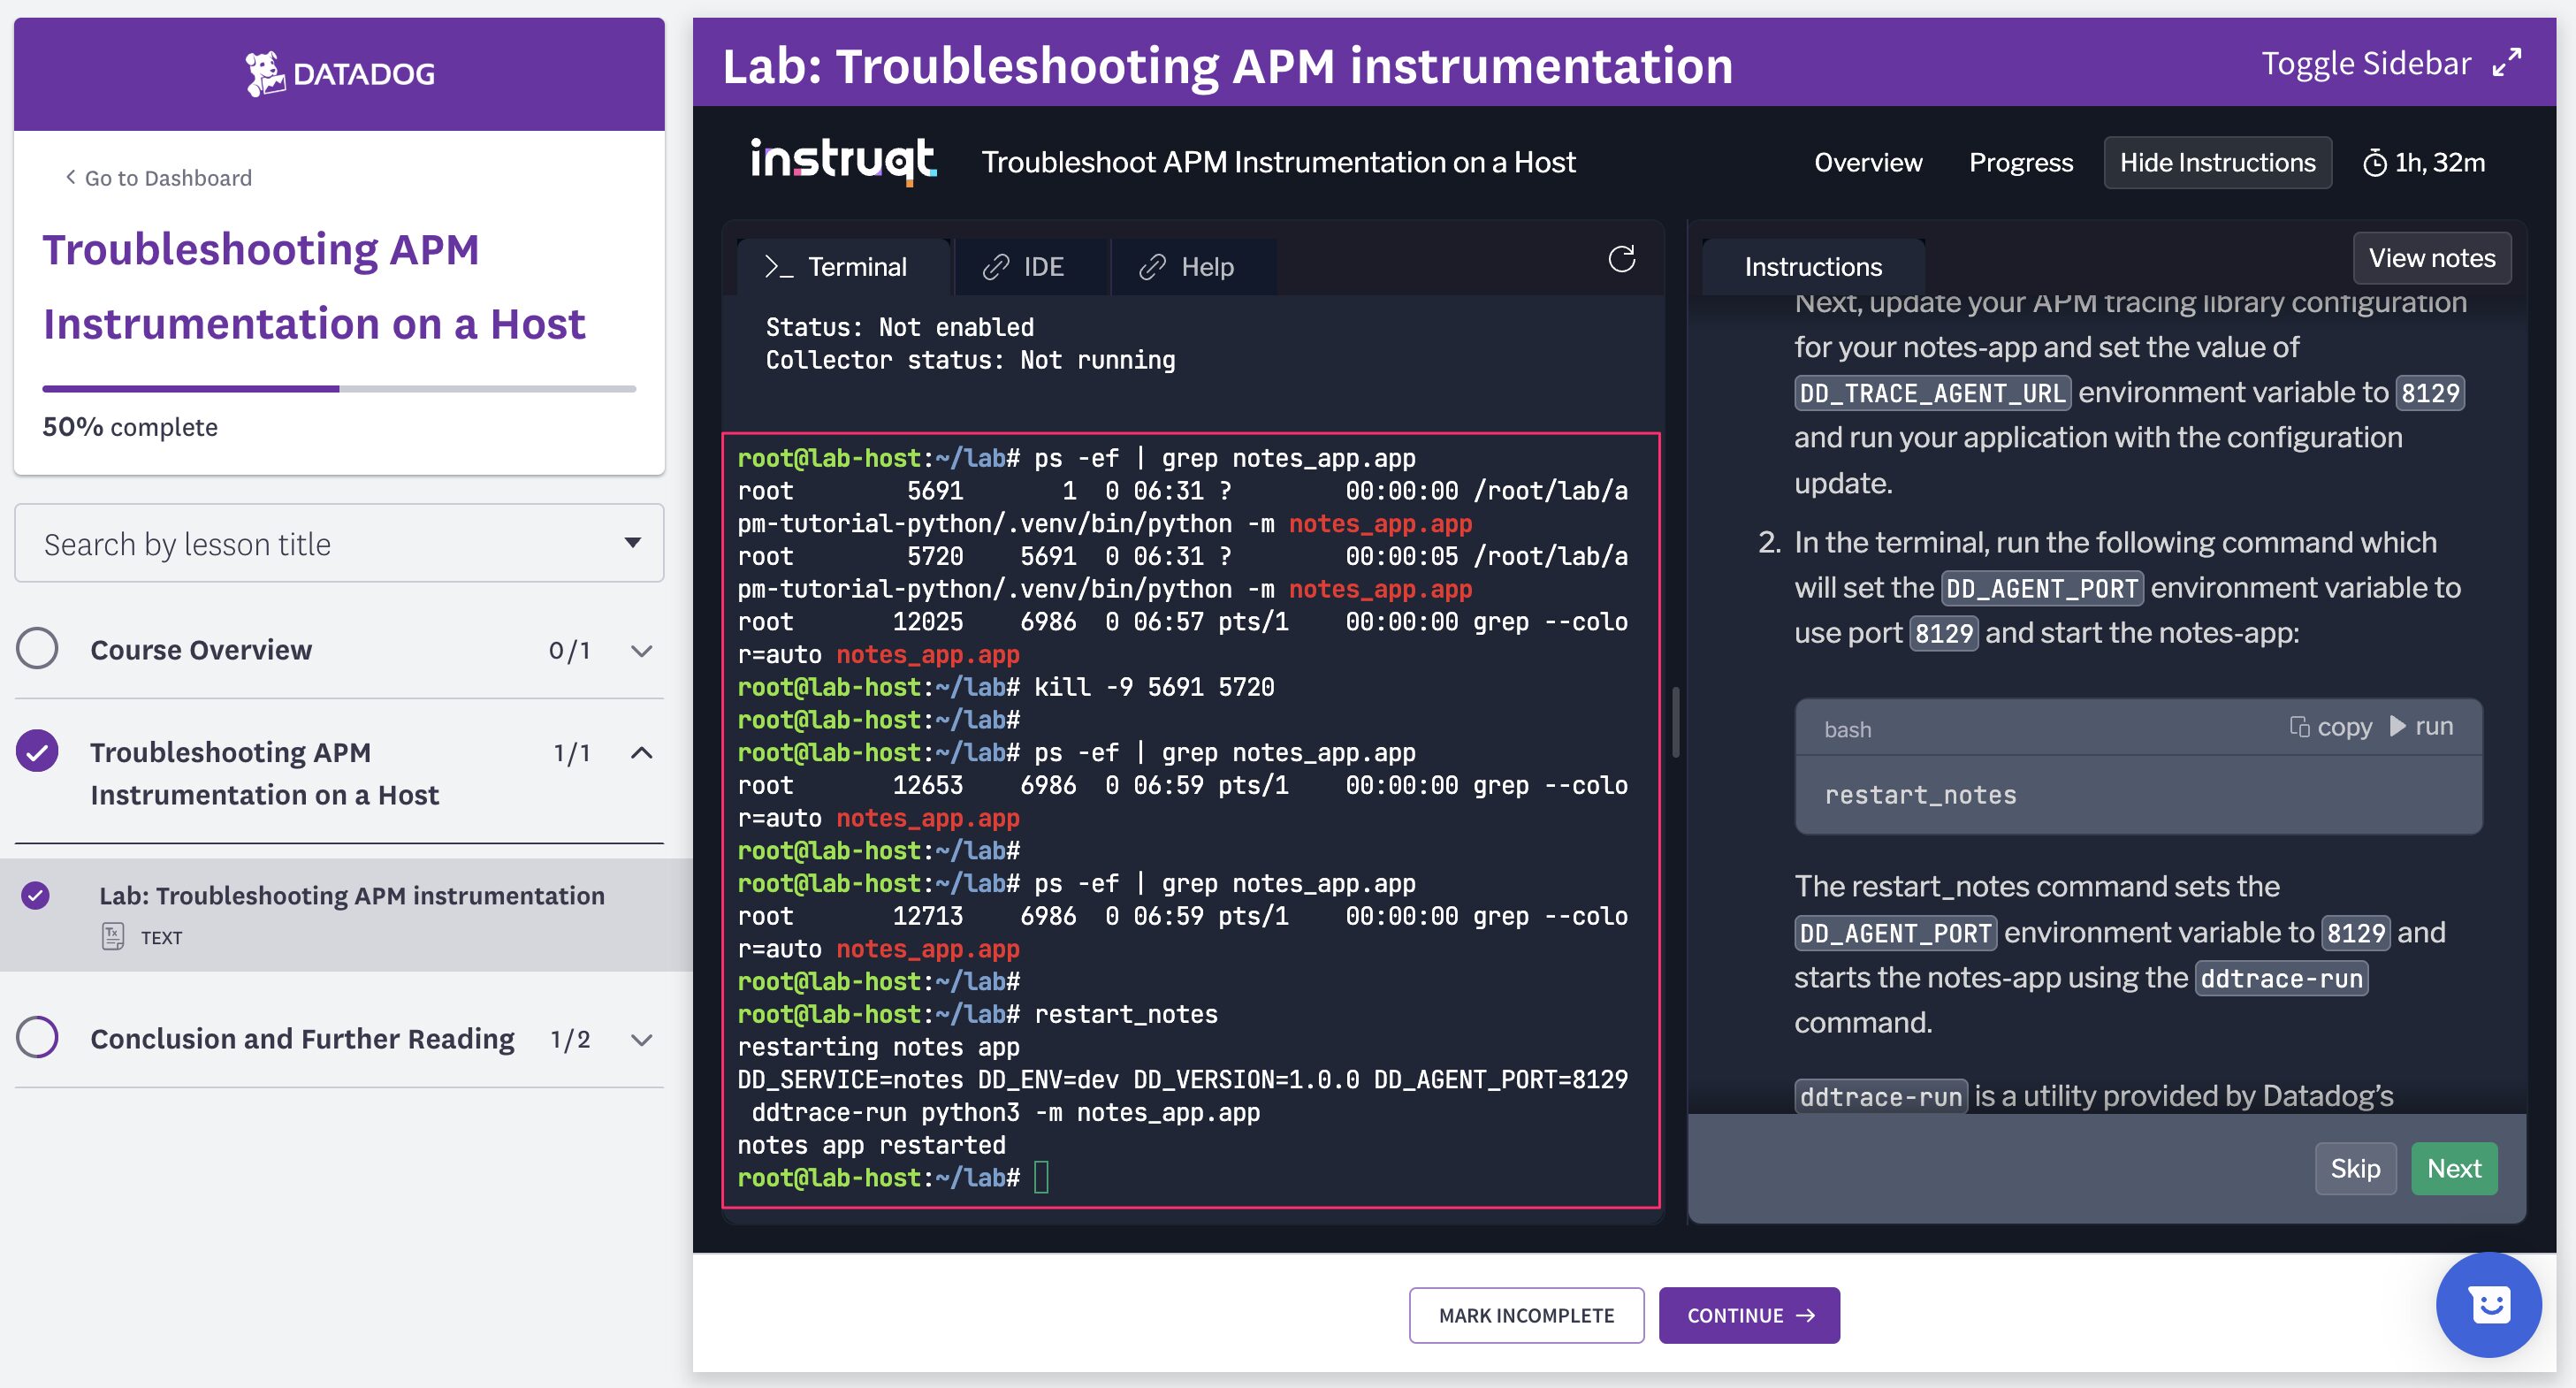Click the Datadog logo in sidebar header
The height and width of the screenshot is (1388, 2576).
pos(339,74)
